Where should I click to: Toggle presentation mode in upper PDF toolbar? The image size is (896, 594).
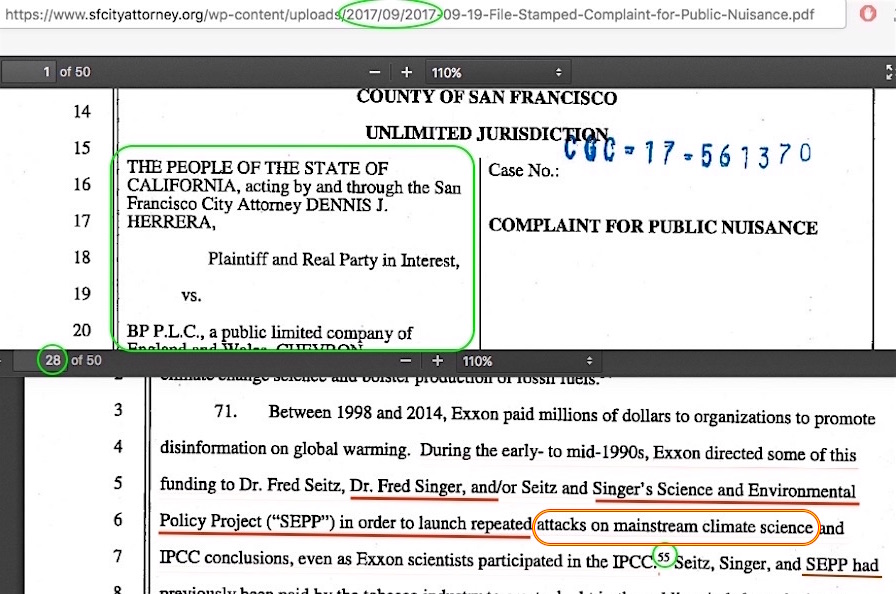[x=889, y=73]
